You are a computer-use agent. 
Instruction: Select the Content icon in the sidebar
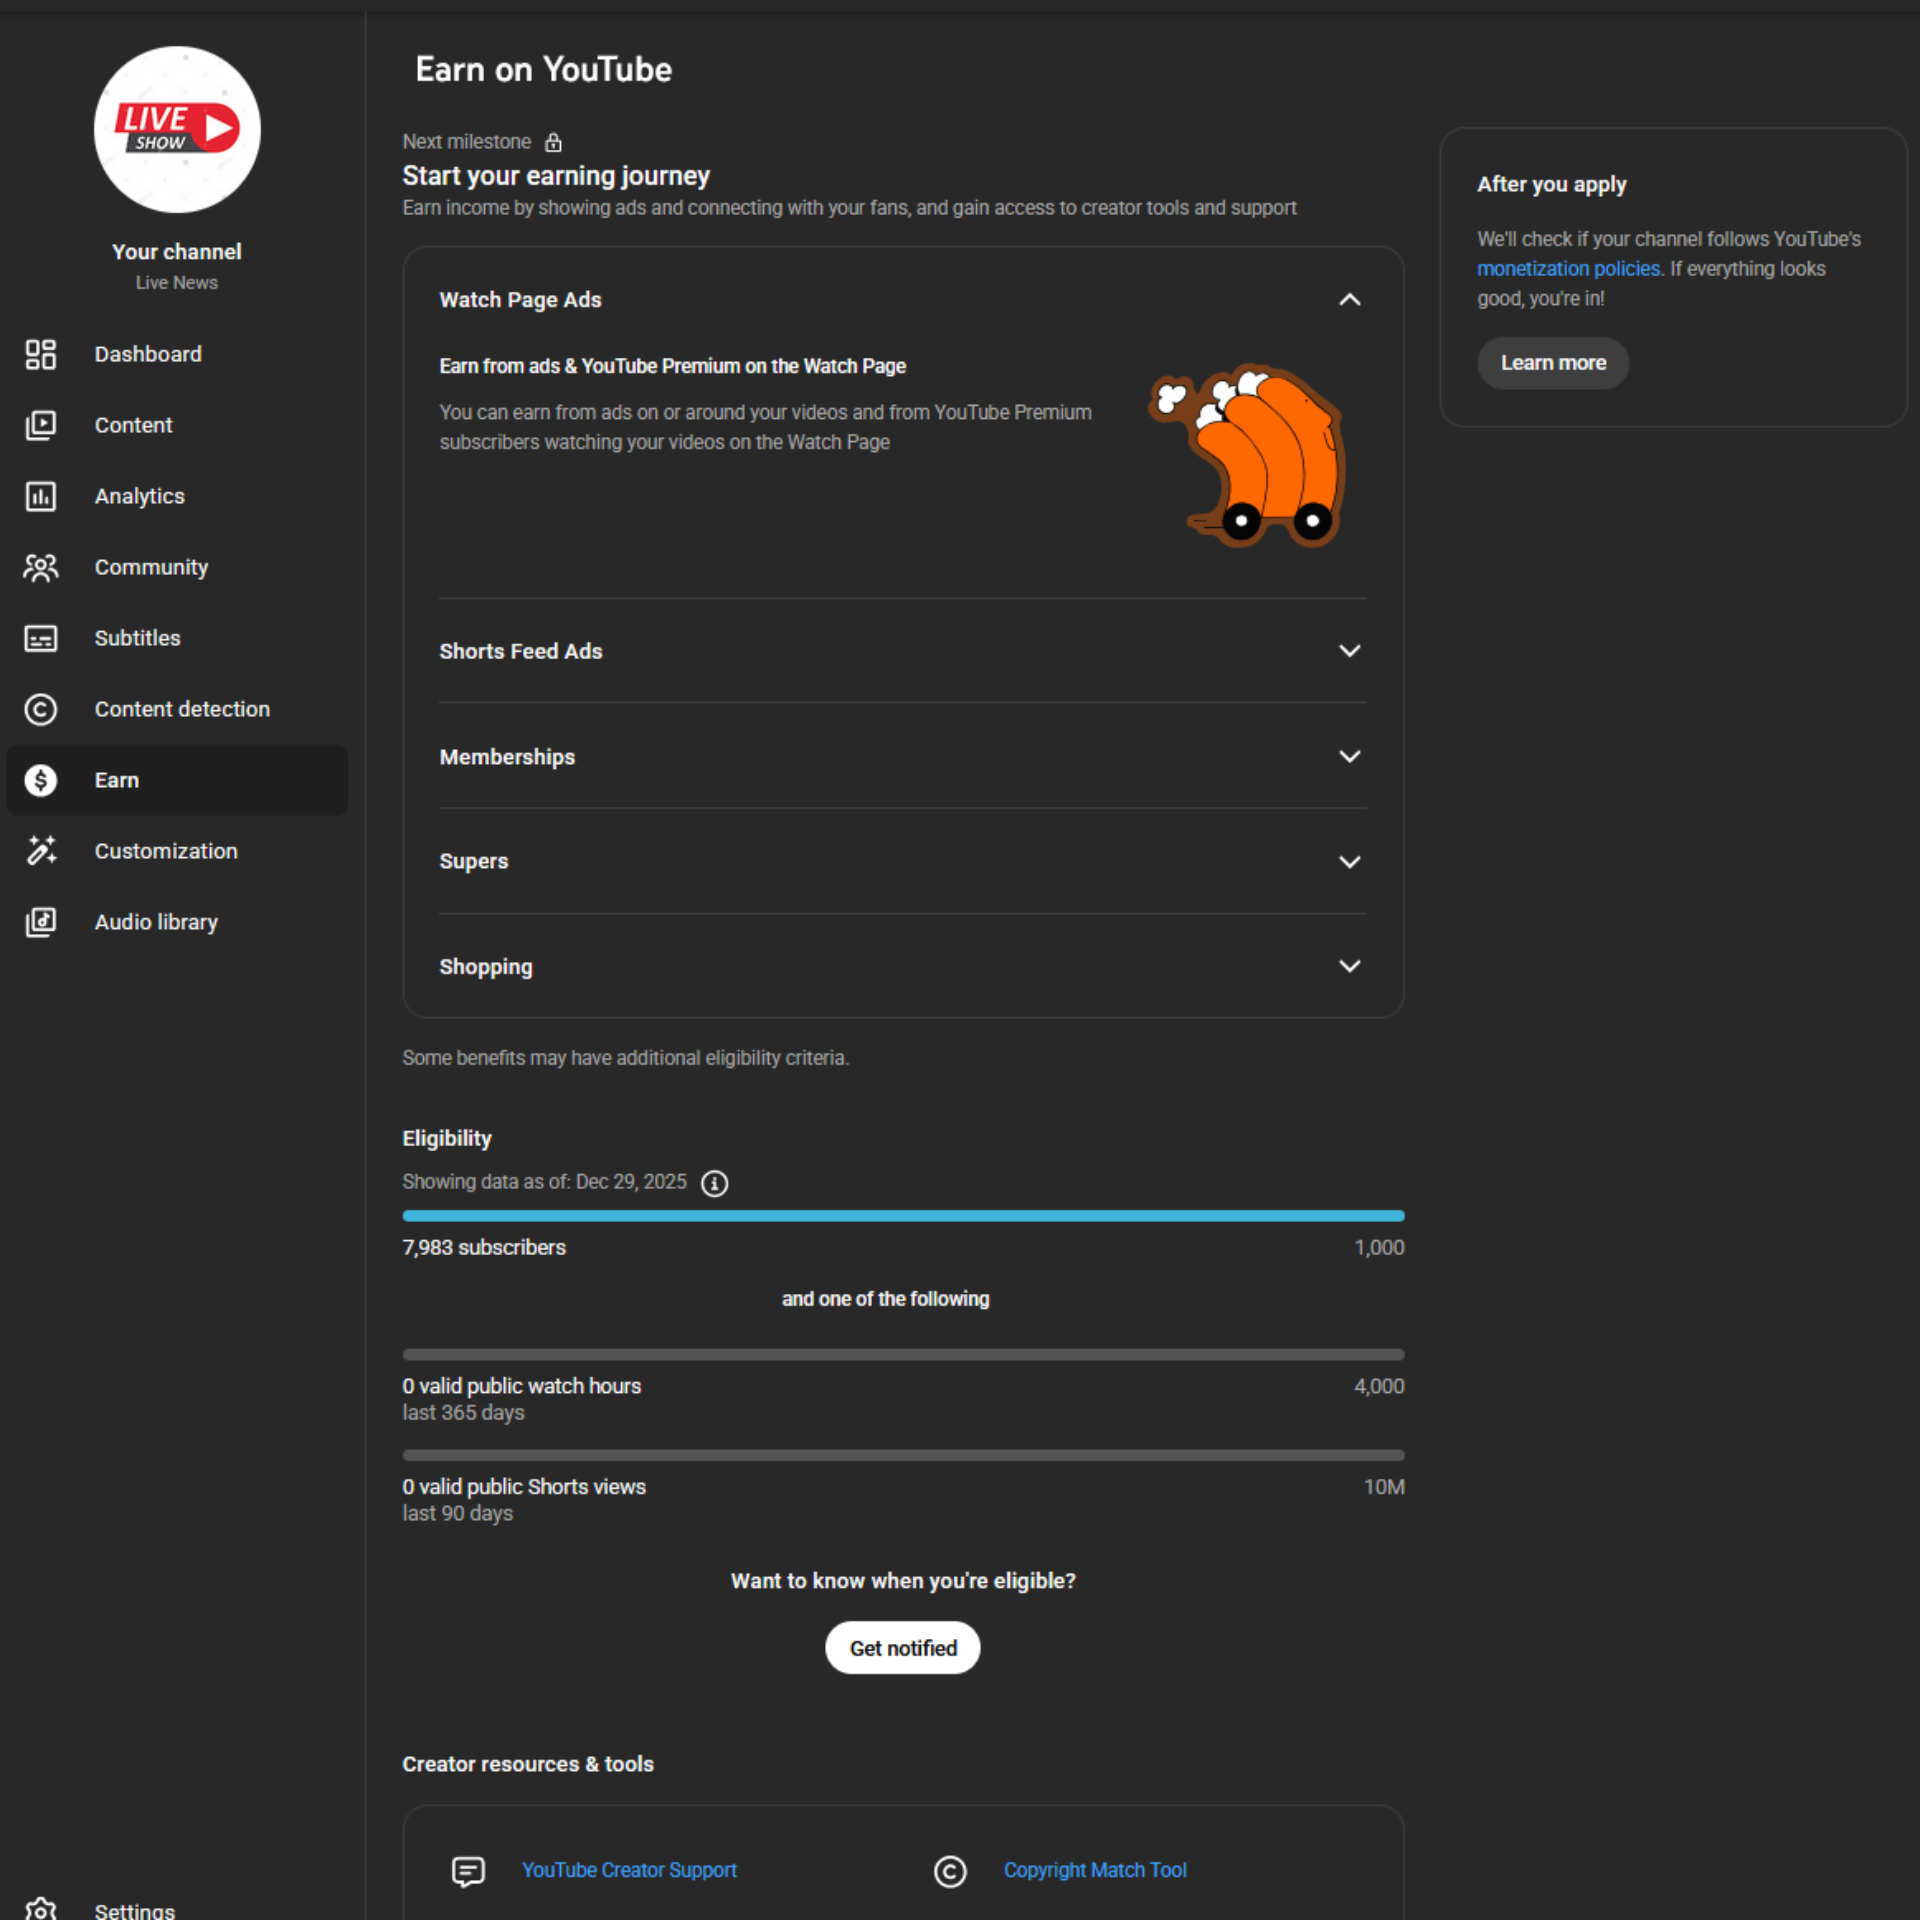click(41, 425)
